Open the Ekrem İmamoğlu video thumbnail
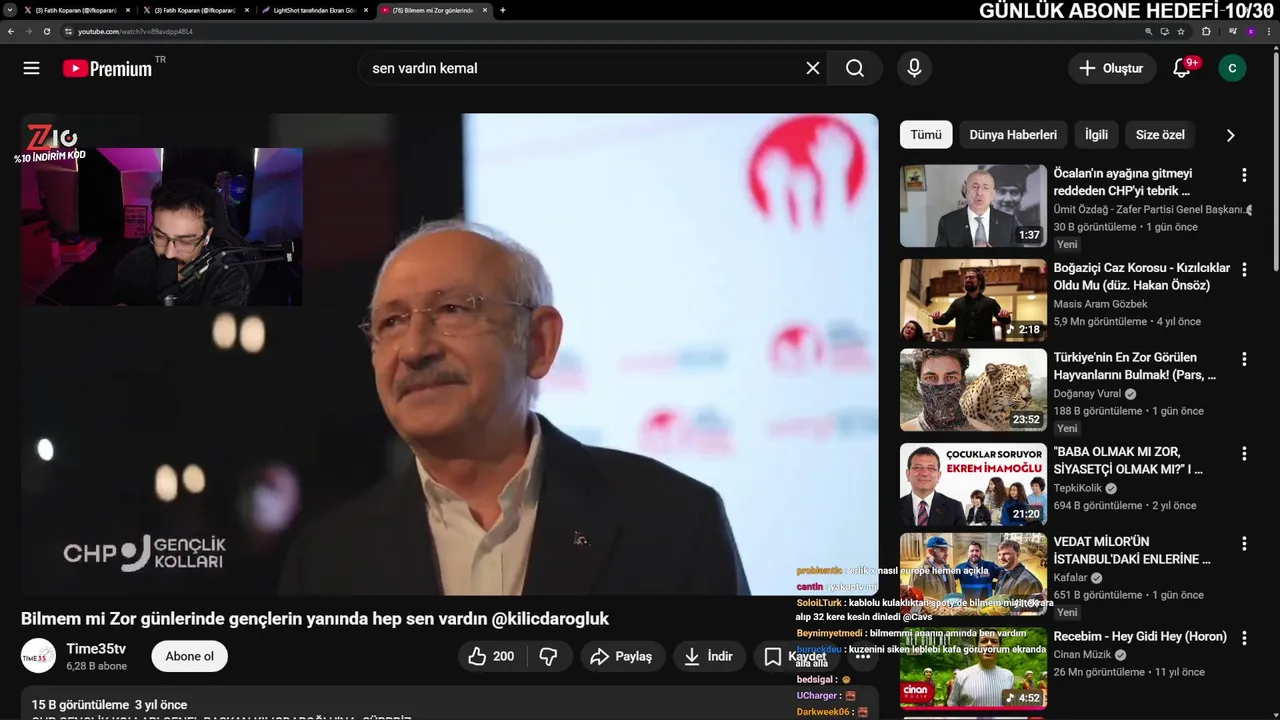The image size is (1280, 720). [973, 484]
